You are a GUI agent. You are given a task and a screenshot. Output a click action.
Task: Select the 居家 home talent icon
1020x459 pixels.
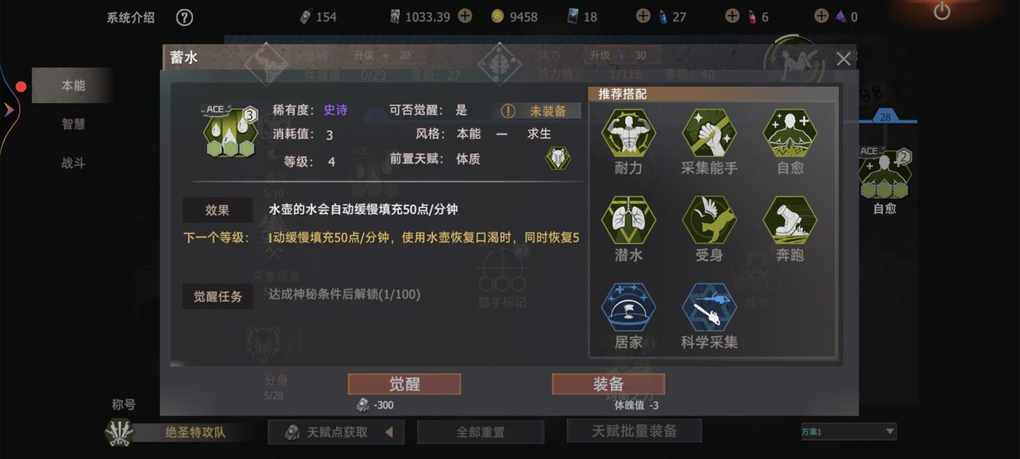pos(628,308)
